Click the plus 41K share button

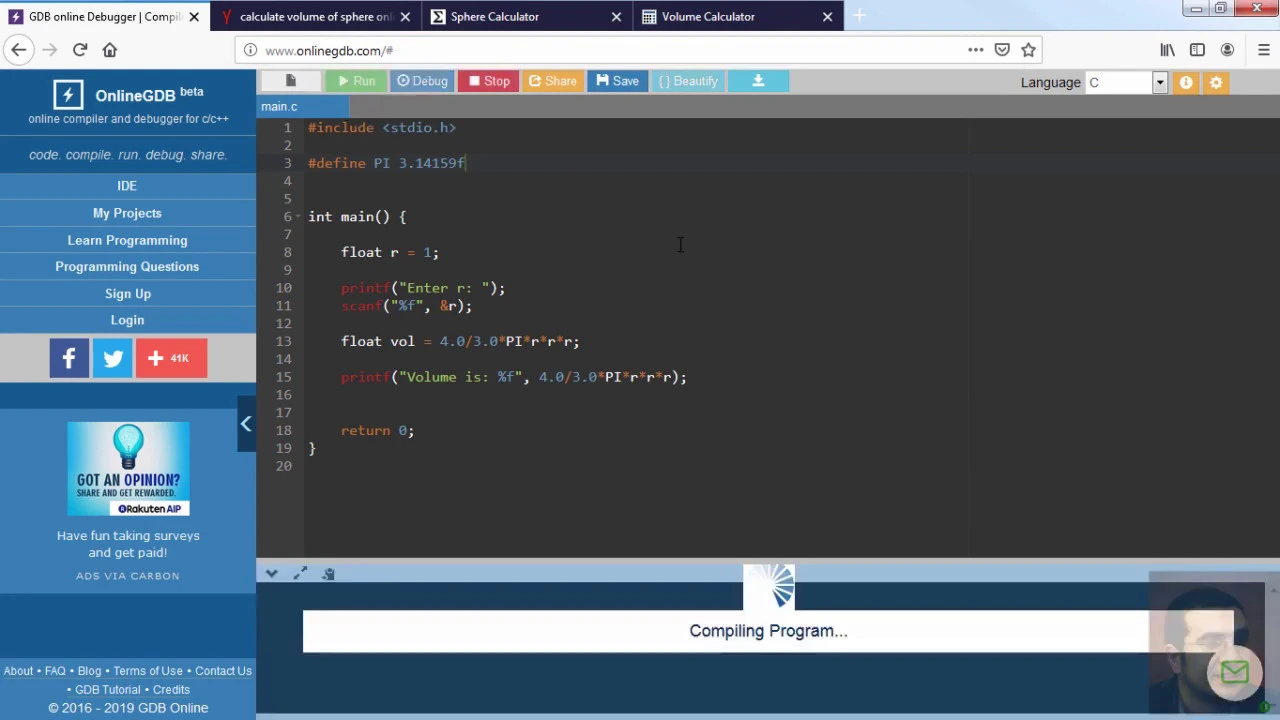[x=171, y=358]
